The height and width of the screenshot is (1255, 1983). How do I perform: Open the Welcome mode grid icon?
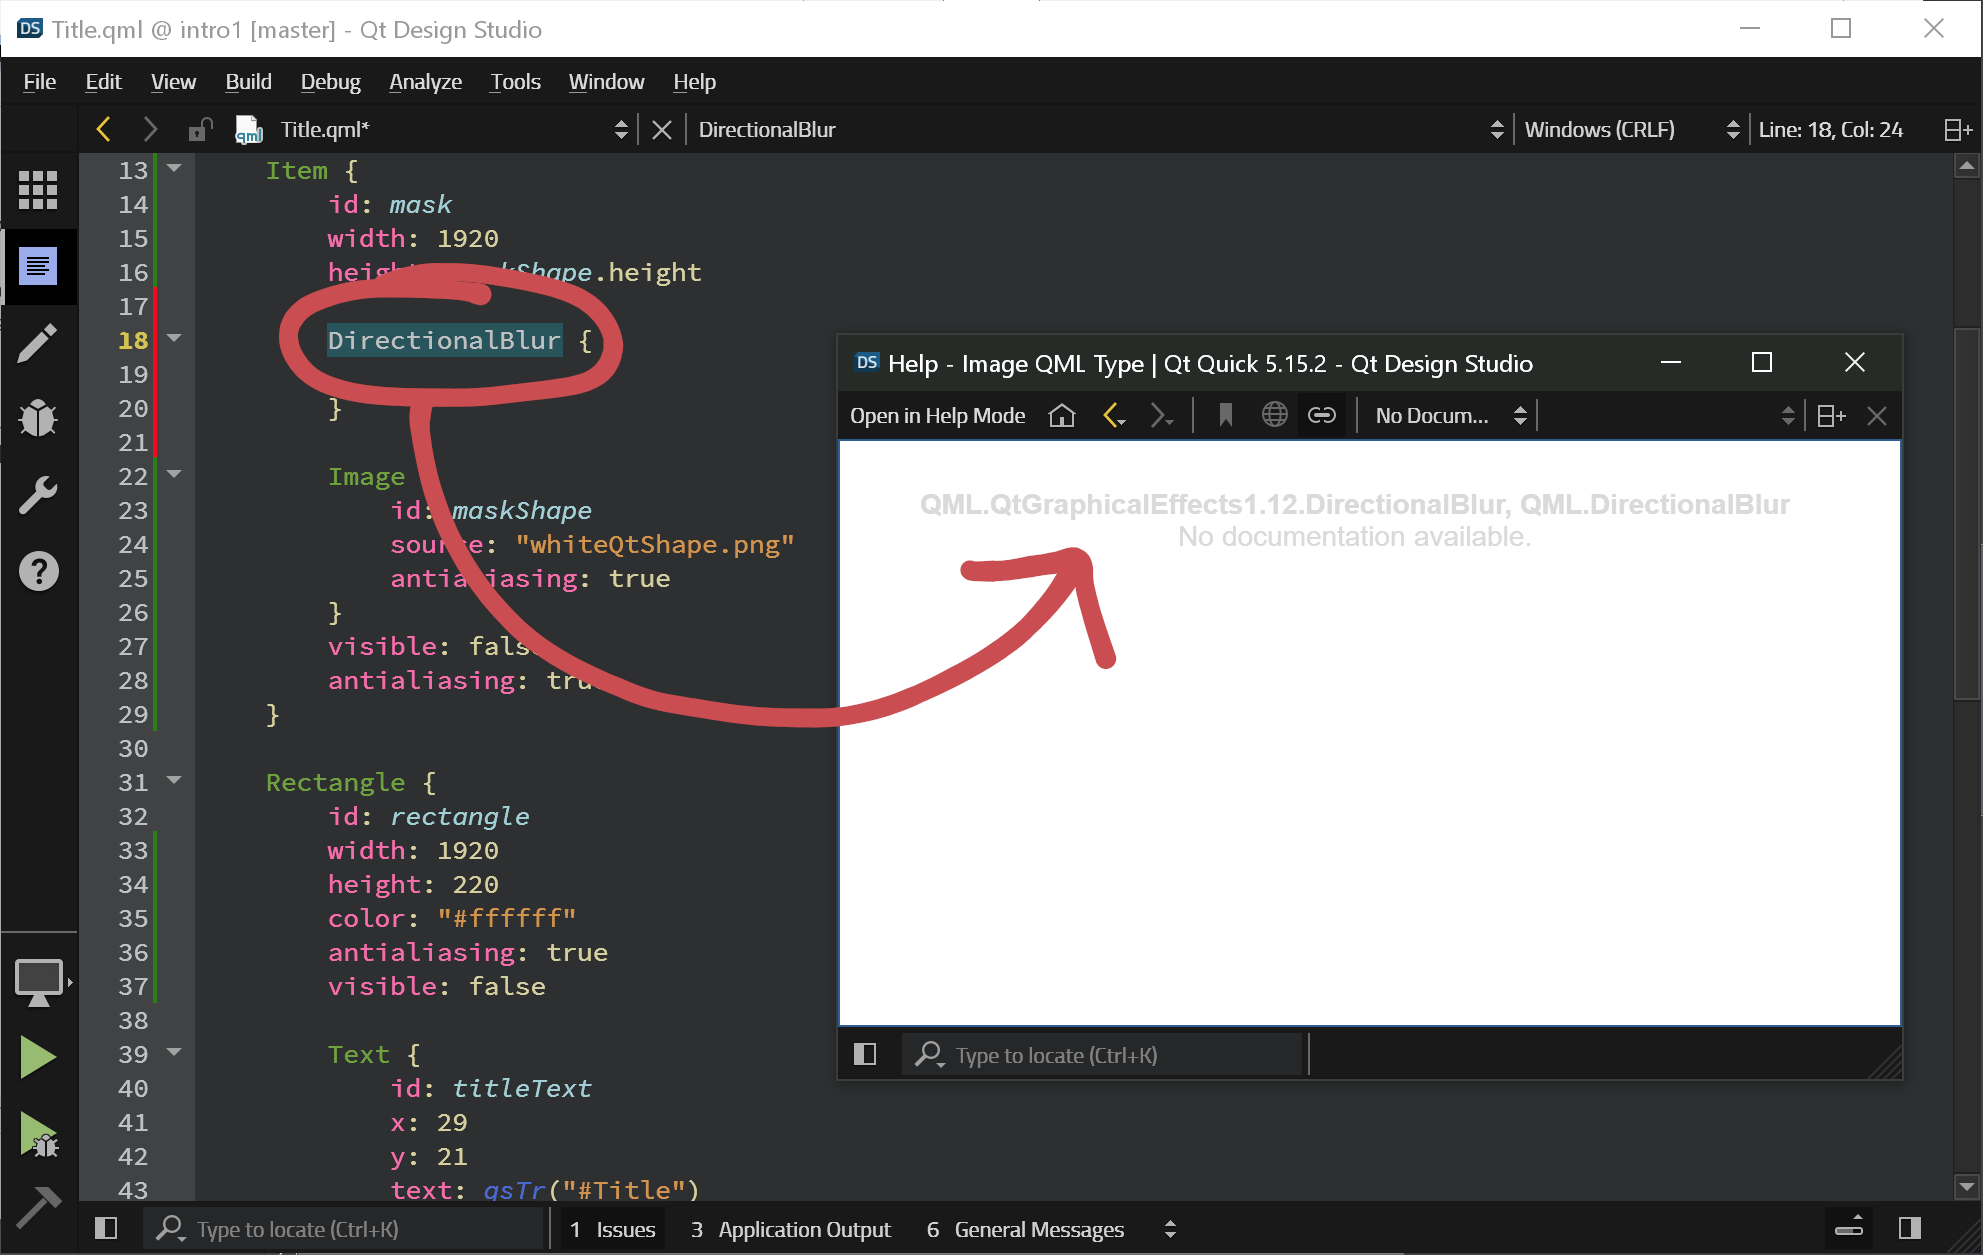(38, 190)
